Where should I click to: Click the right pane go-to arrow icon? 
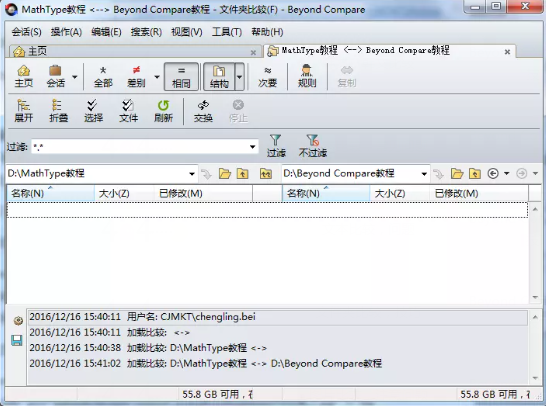pos(438,173)
